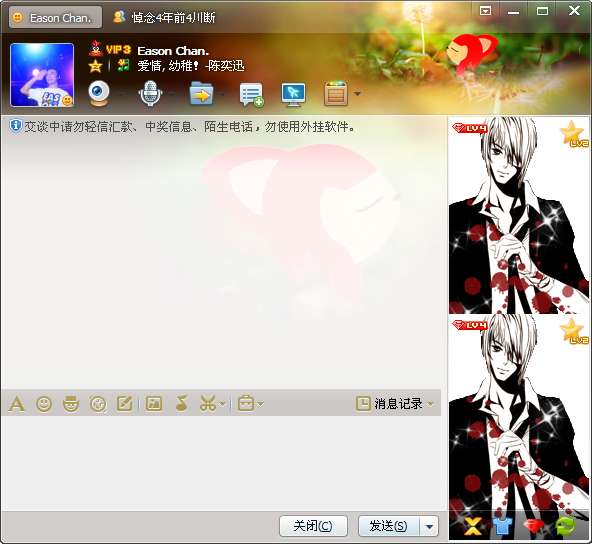Click the top QQ show character image

[x=519, y=215]
